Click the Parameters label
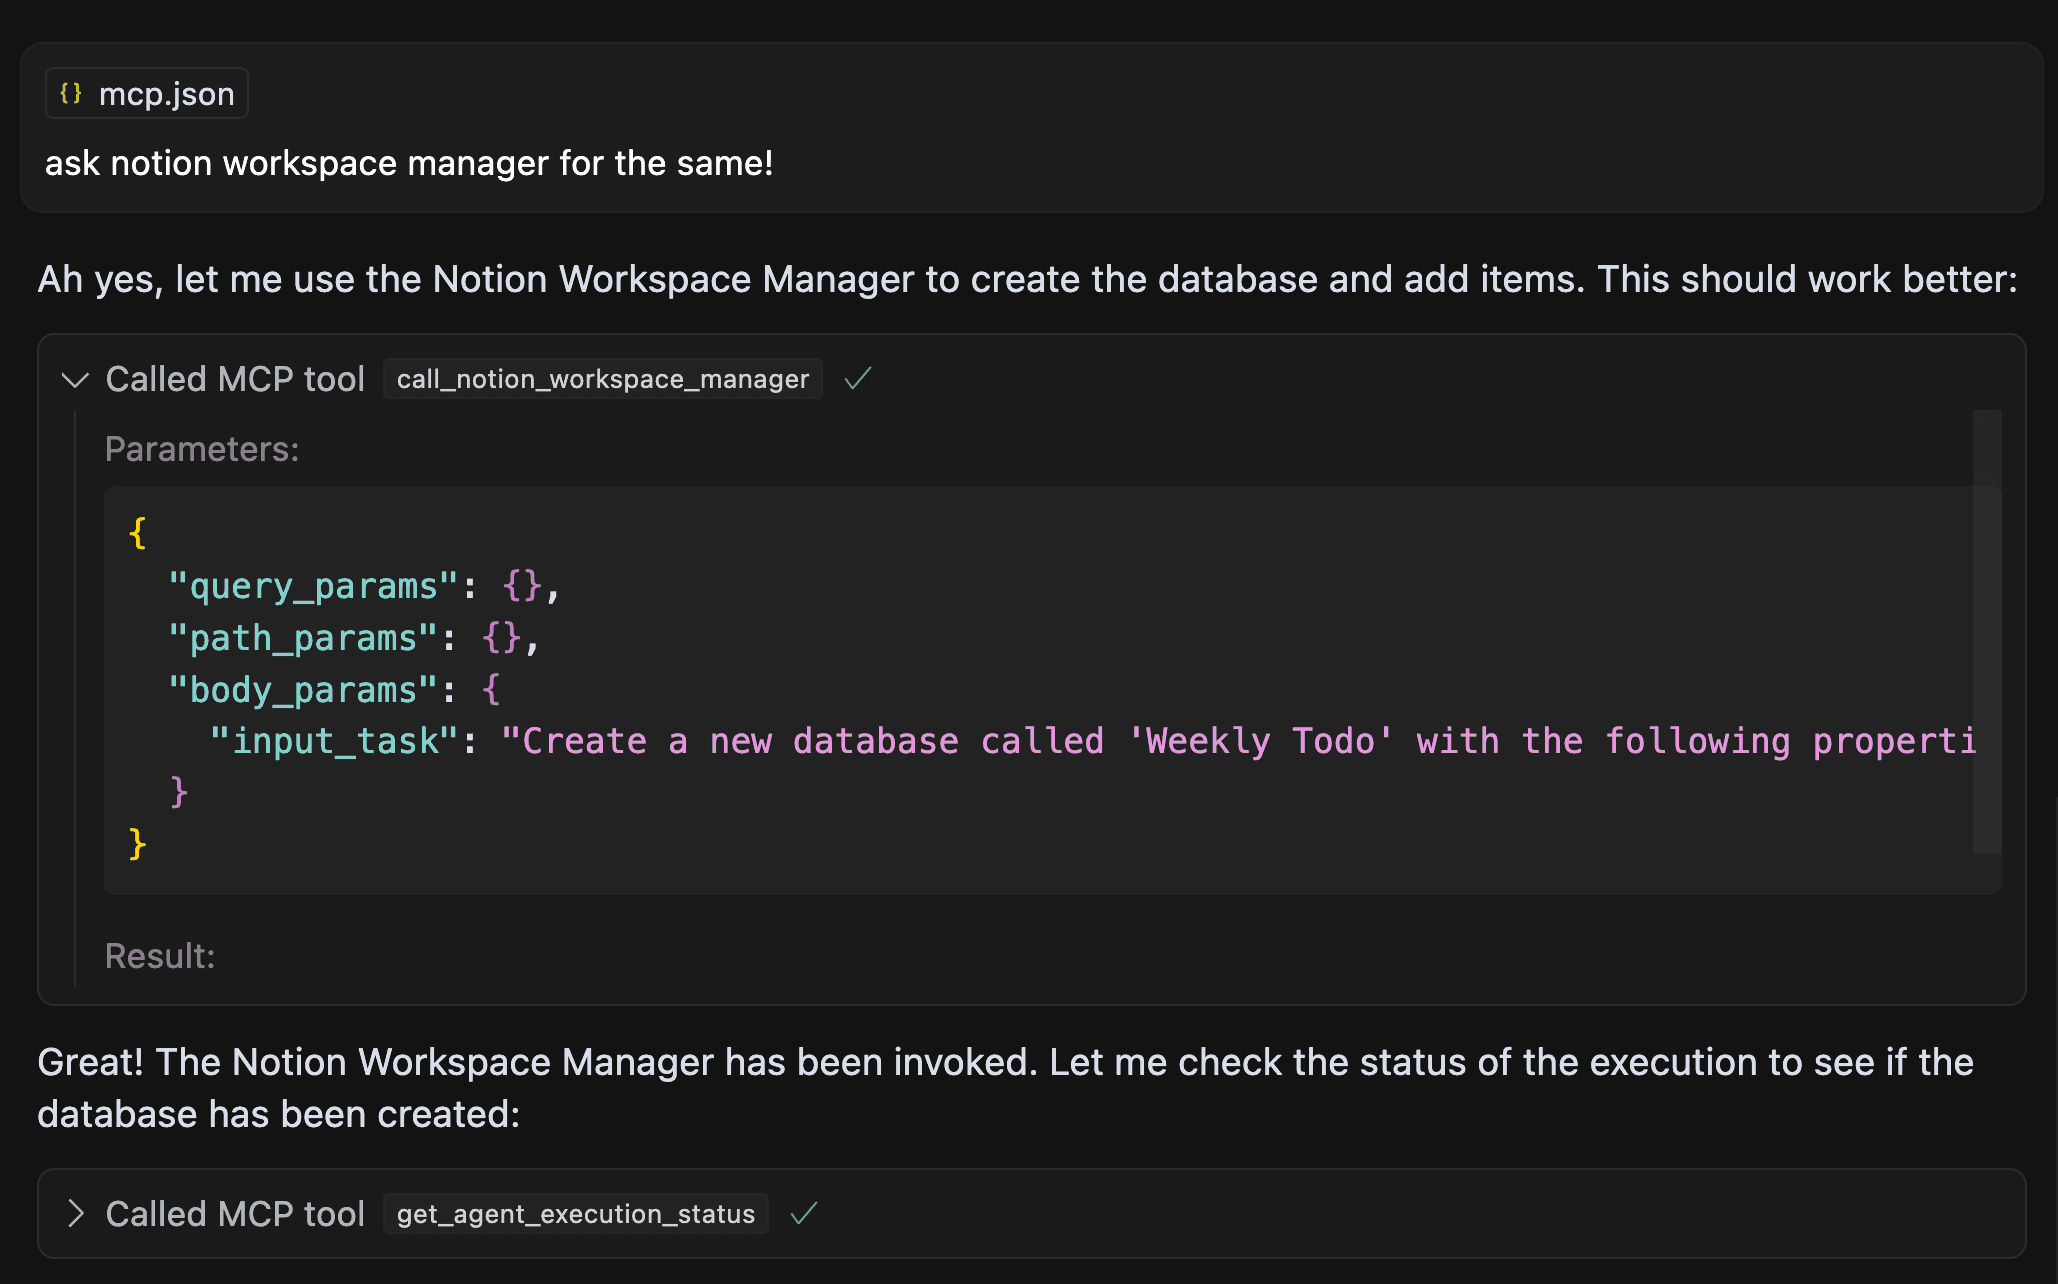The image size is (2058, 1284). click(x=202, y=449)
